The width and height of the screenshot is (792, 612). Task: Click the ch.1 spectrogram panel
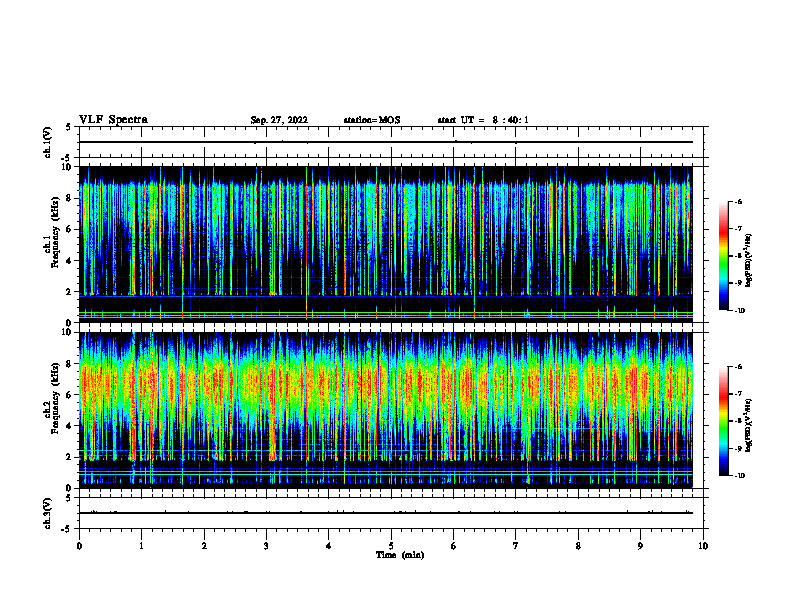click(385, 244)
